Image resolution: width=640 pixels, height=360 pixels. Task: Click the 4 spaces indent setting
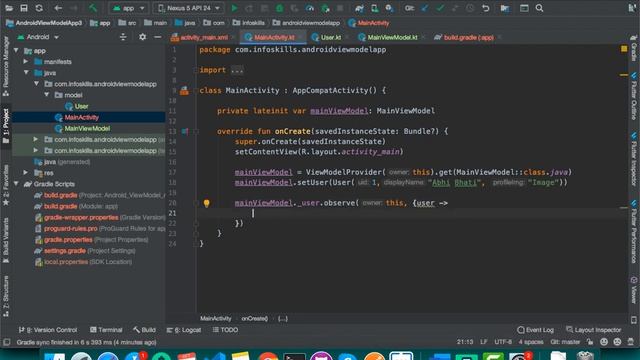[x=531, y=342]
